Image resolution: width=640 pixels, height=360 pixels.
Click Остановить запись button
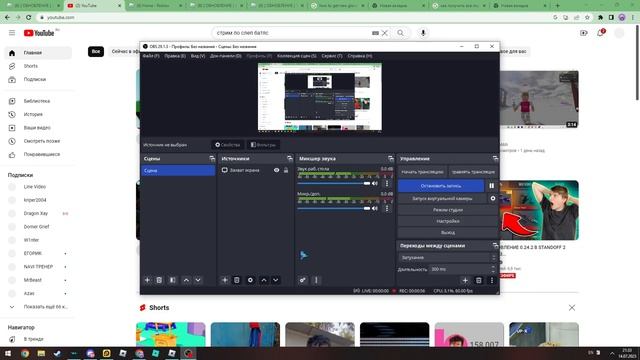441,186
